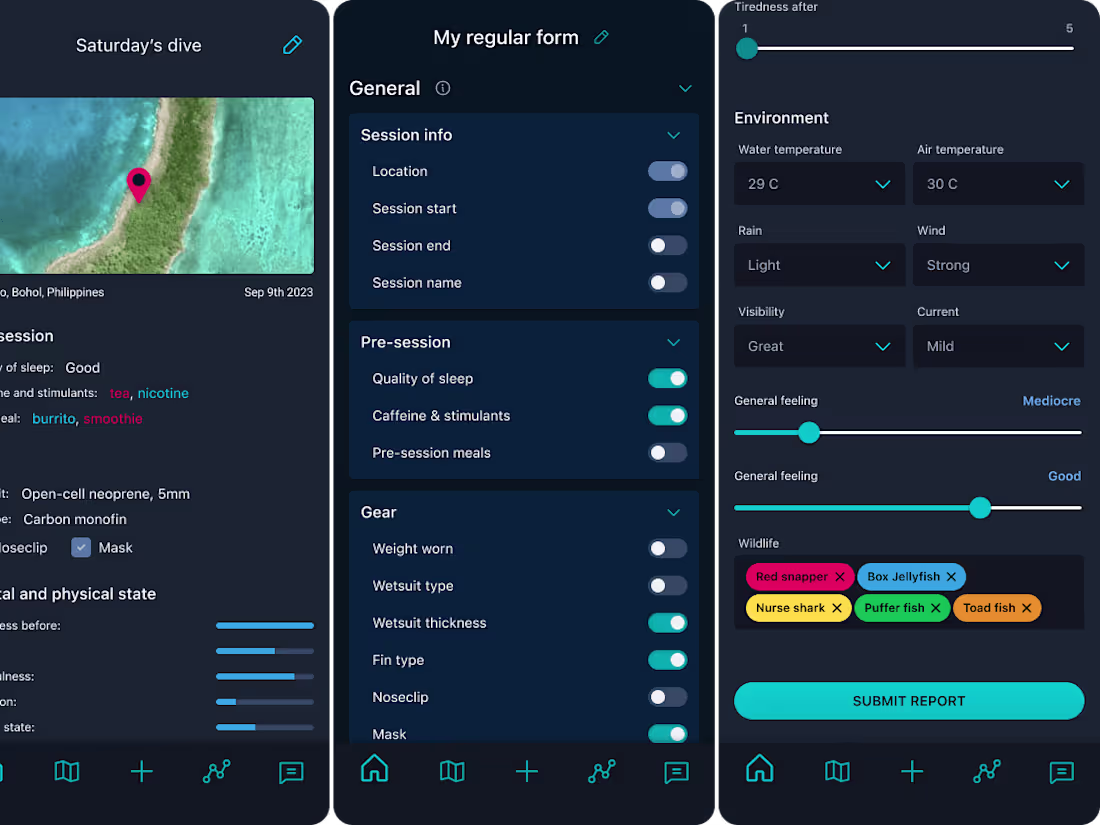The height and width of the screenshot is (825, 1100).
Task: Open the Map tab in bottom navigation
Action: coord(451,771)
